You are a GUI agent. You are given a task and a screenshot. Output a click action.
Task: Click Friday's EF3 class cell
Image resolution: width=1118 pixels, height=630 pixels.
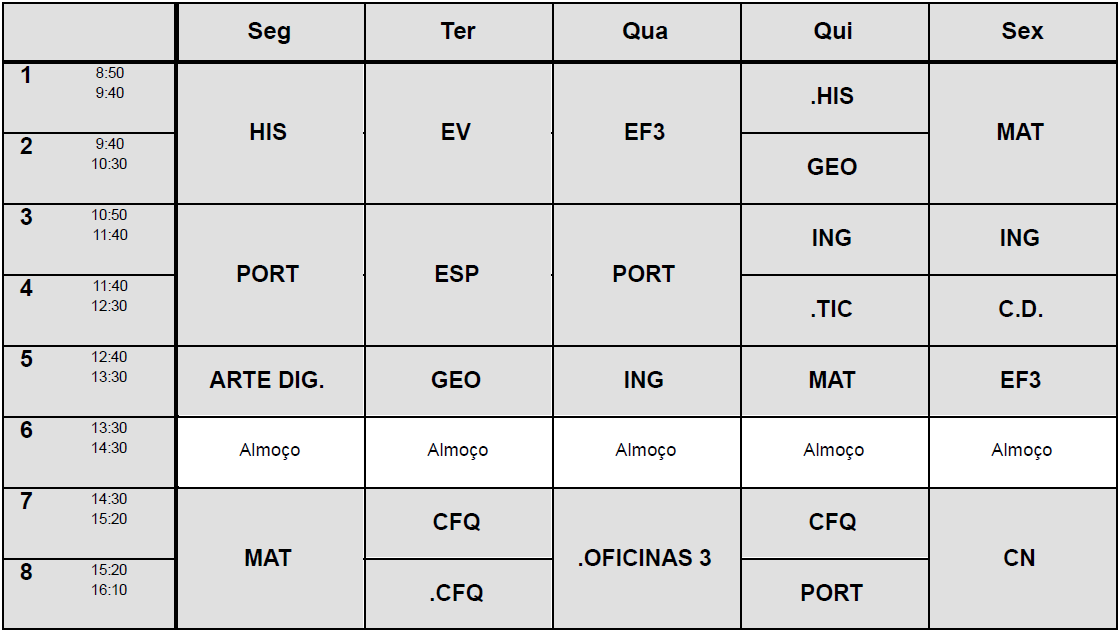point(1021,380)
